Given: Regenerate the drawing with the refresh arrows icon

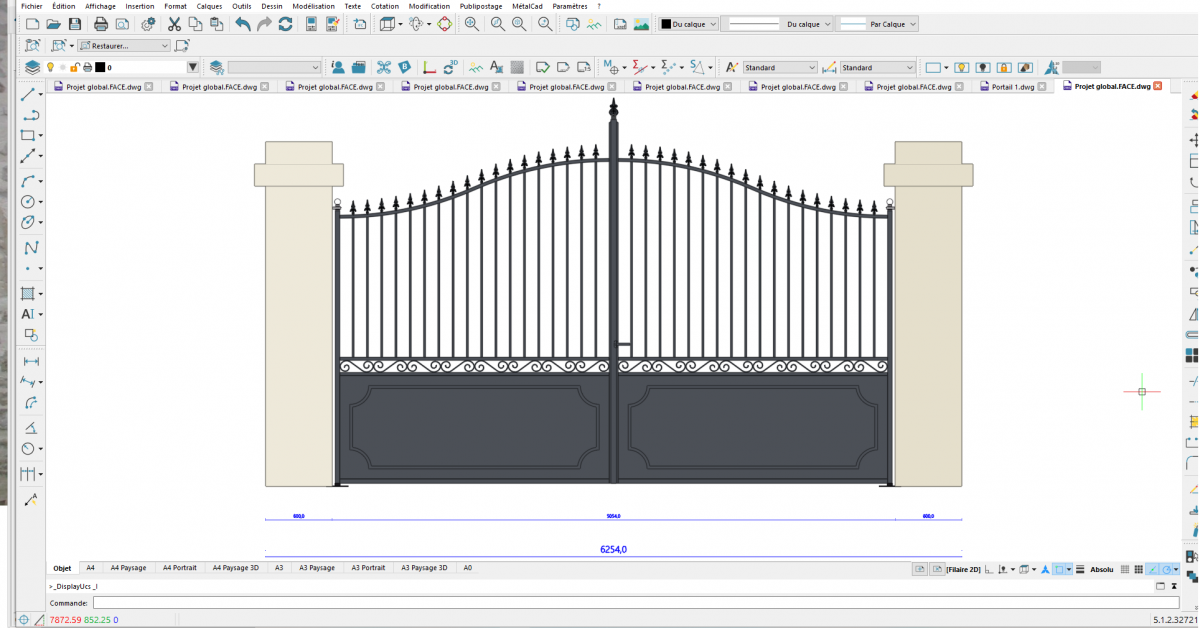Looking at the screenshot, I should click(285, 24).
